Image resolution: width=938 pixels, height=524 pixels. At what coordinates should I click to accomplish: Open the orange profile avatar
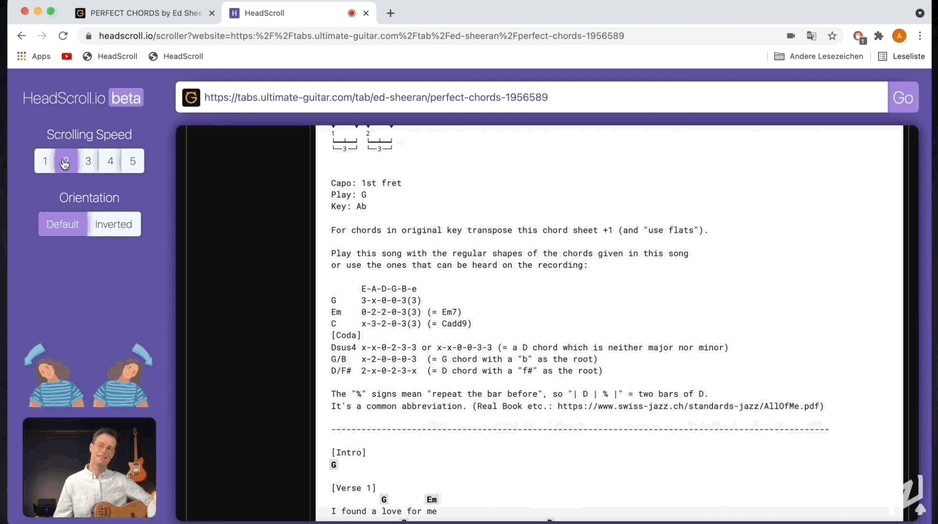click(x=899, y=36)
